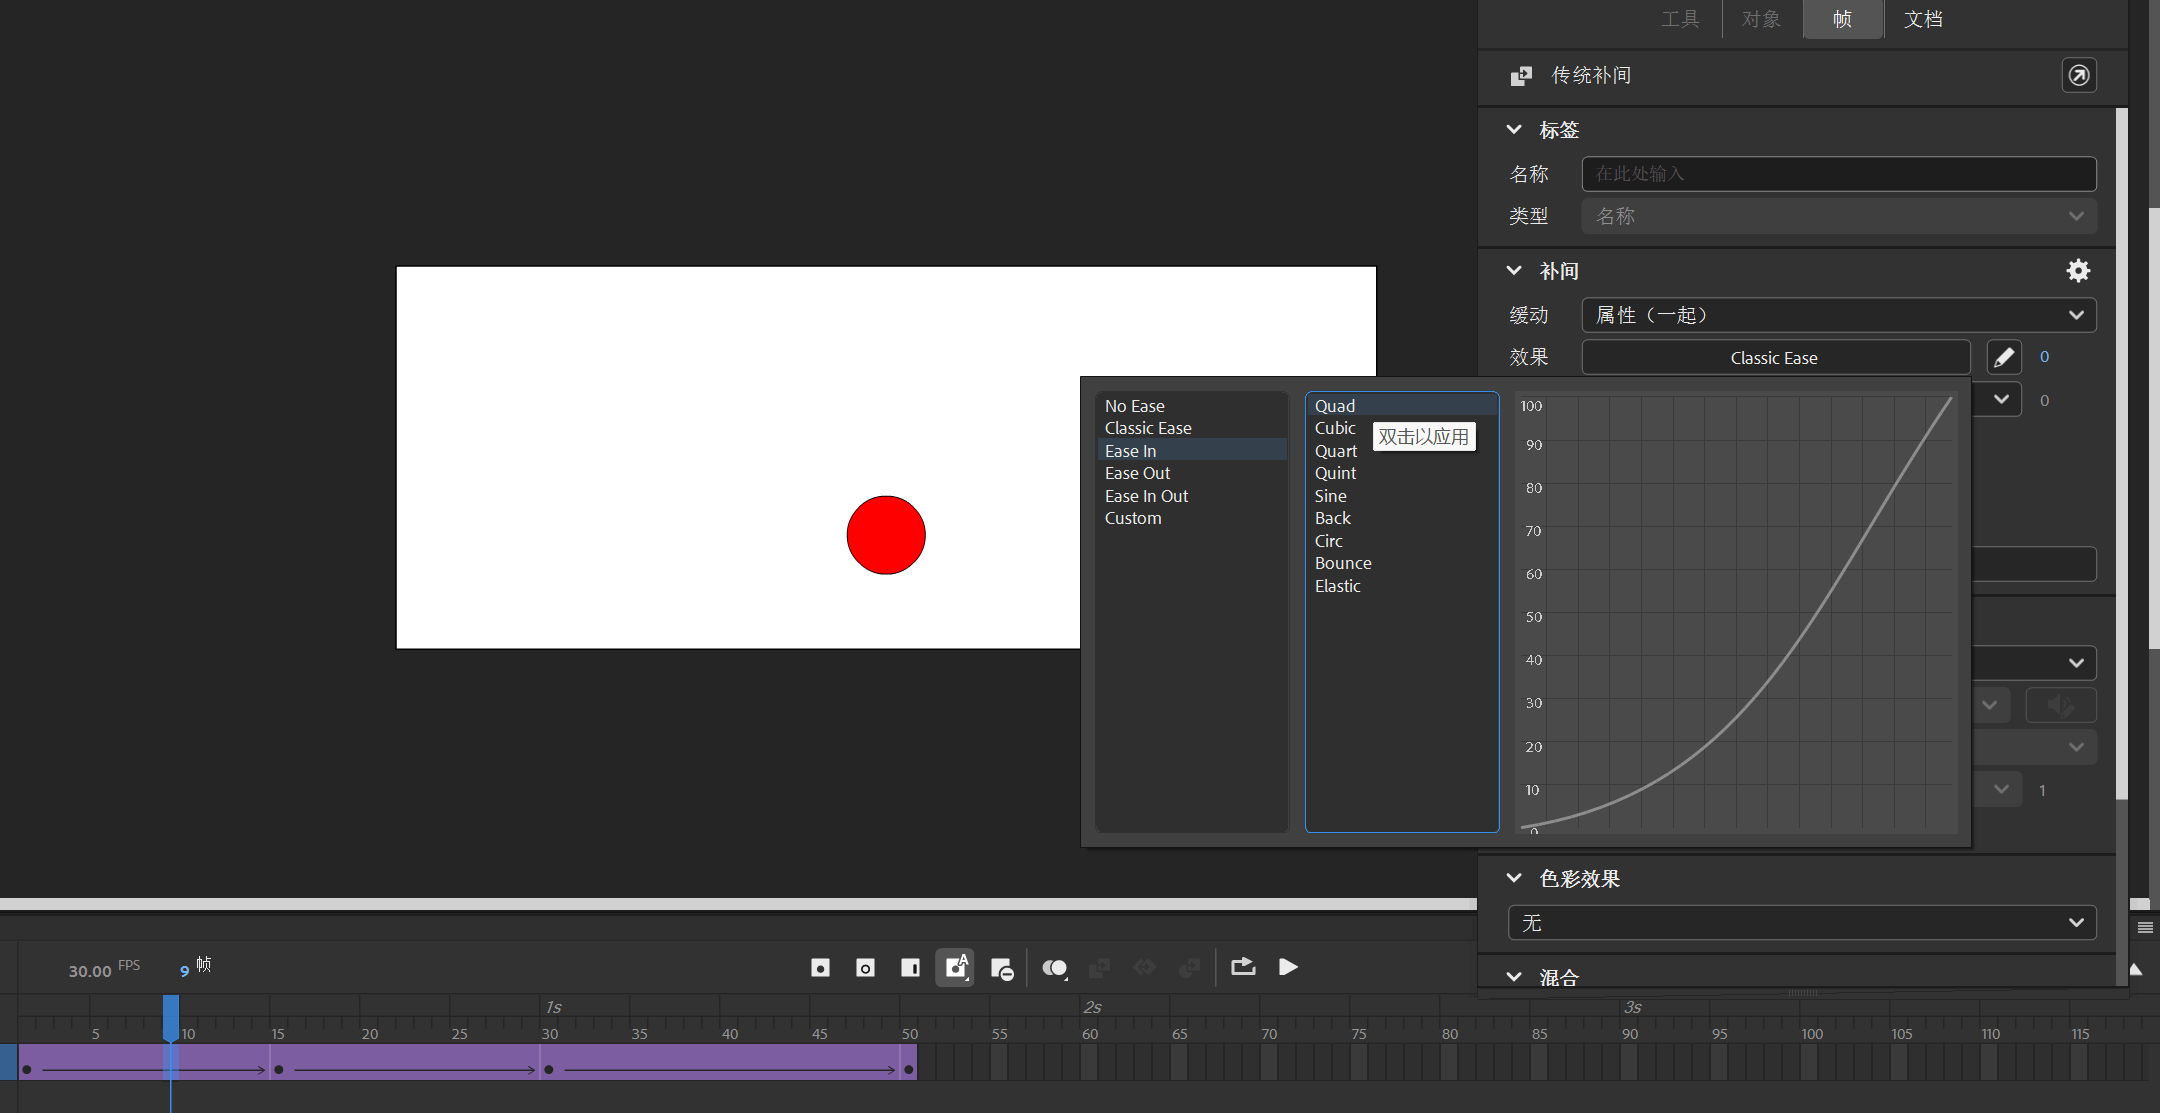Toggle Onion Skin in timeline
The height and width of the screenshot is (1113, 2160).
pos(1054,968)
